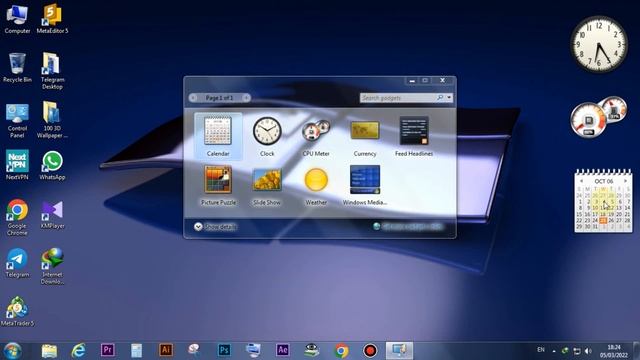Image resolution: width=640 pixels, height=360 pixels.
Task: Launch Internet Explorer from the taskbar
Action: pyautogui.click(x=78, y=351)
